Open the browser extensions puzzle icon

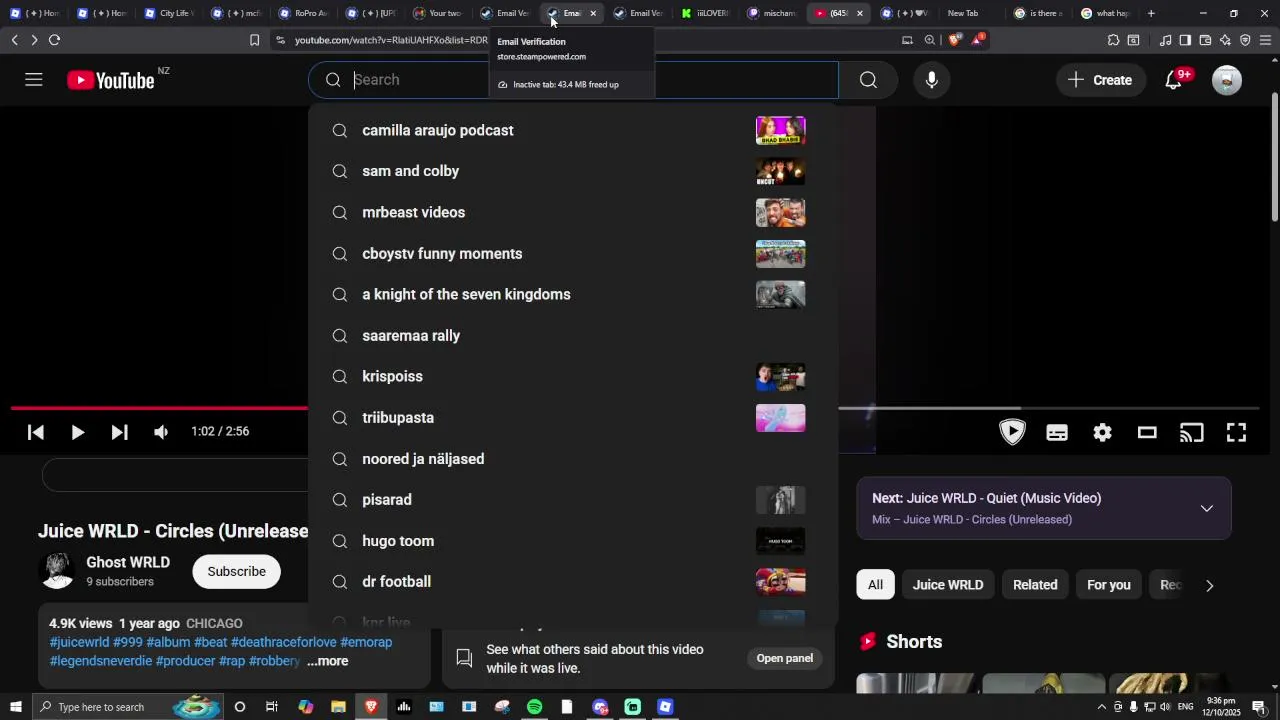(x=1113, y=40)
